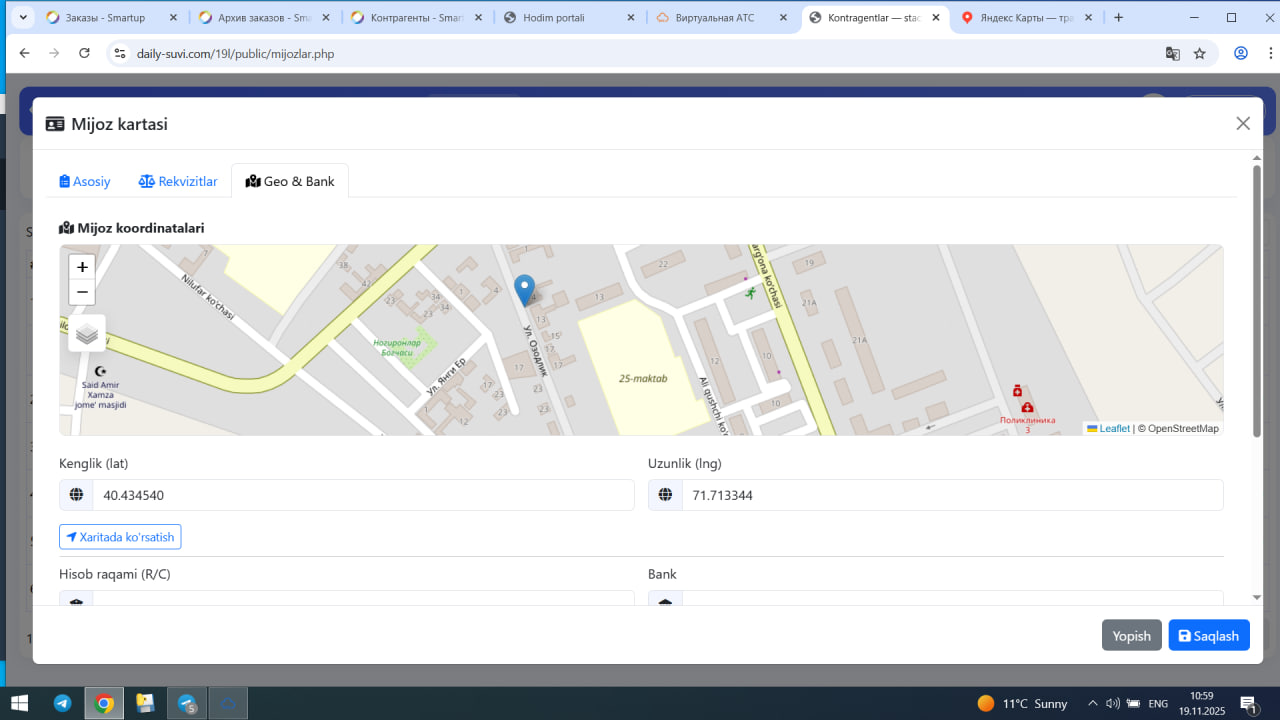Open the Rekvizitlar tab
The width and height of the screenshot is (1280, 720).
[178, 181]
